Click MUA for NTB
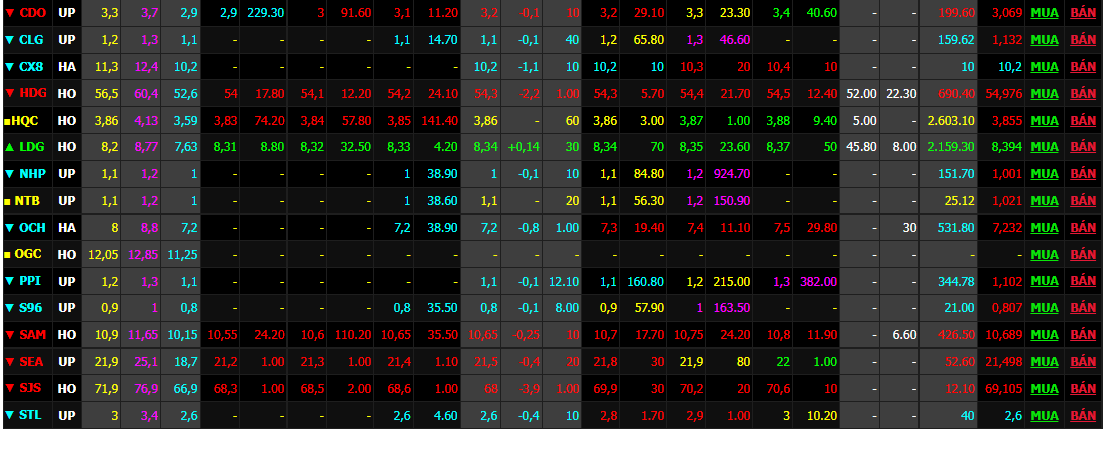 1044,200
